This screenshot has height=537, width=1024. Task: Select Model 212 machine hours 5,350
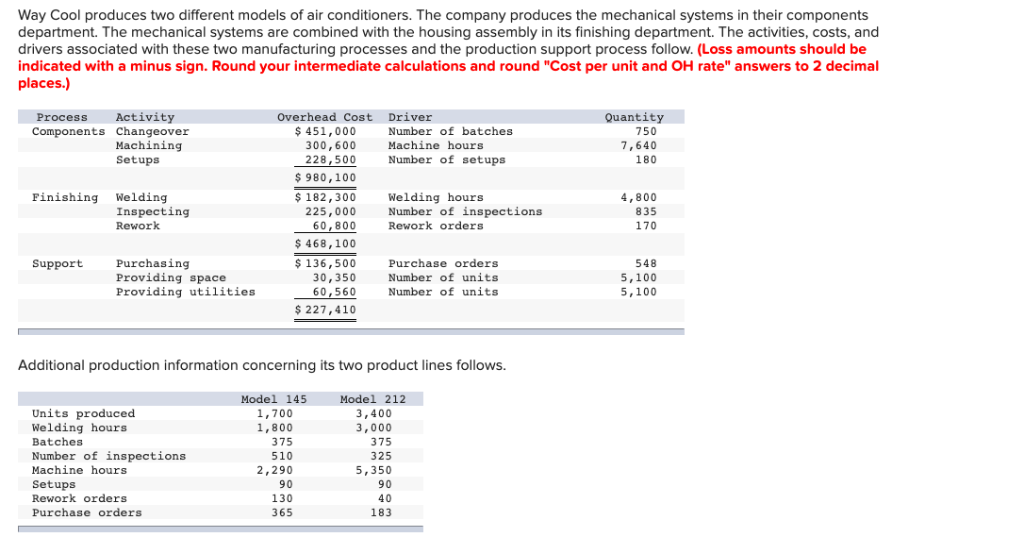tap(374, 470)
